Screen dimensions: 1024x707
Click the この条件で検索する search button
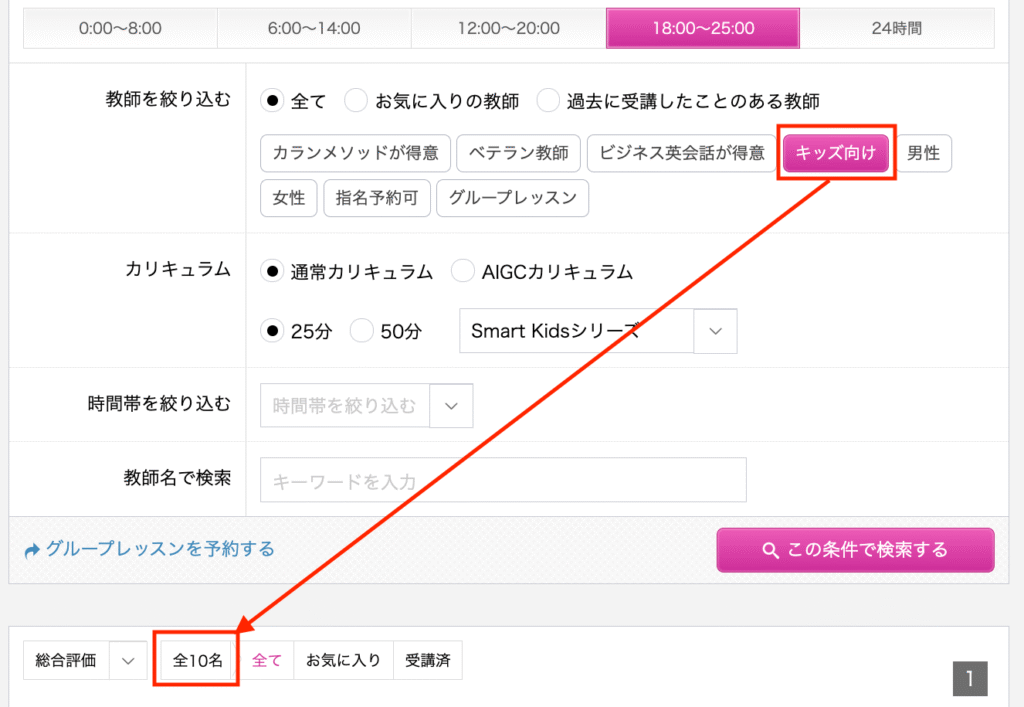click(x=855, y=550)
